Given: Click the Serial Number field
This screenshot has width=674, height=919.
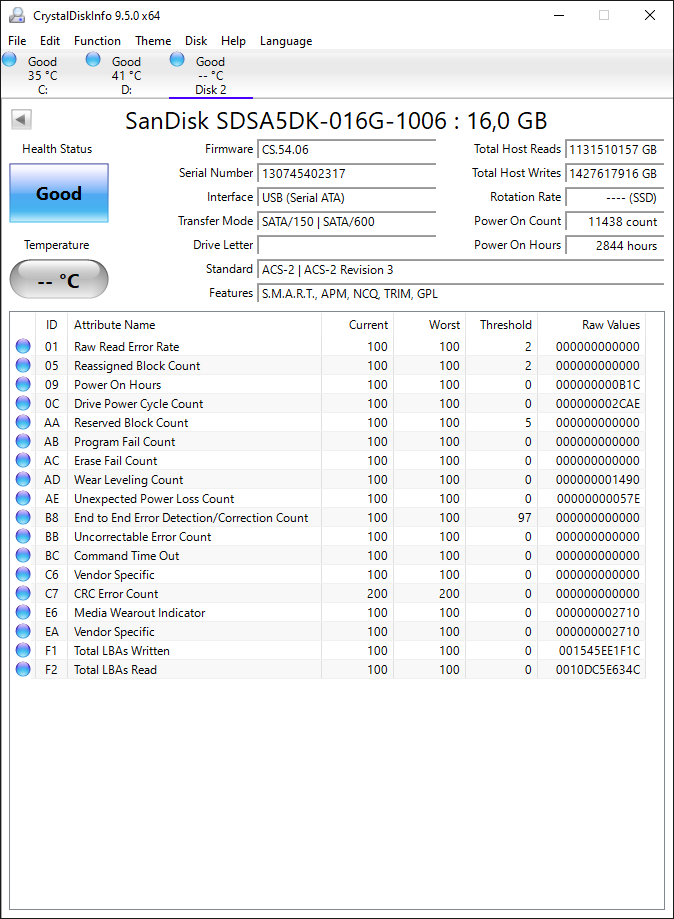Looking at the screenshot, I should 347,173.
